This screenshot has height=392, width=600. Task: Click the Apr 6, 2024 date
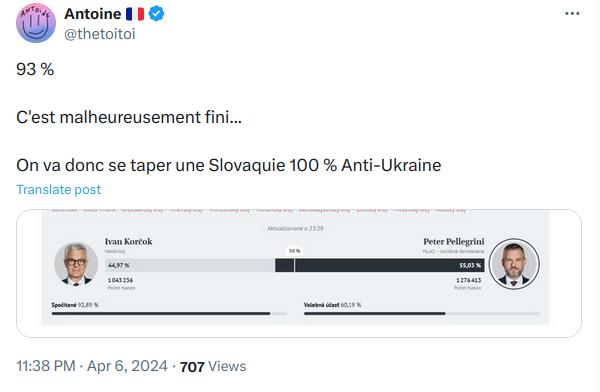[x=127, y=366]
